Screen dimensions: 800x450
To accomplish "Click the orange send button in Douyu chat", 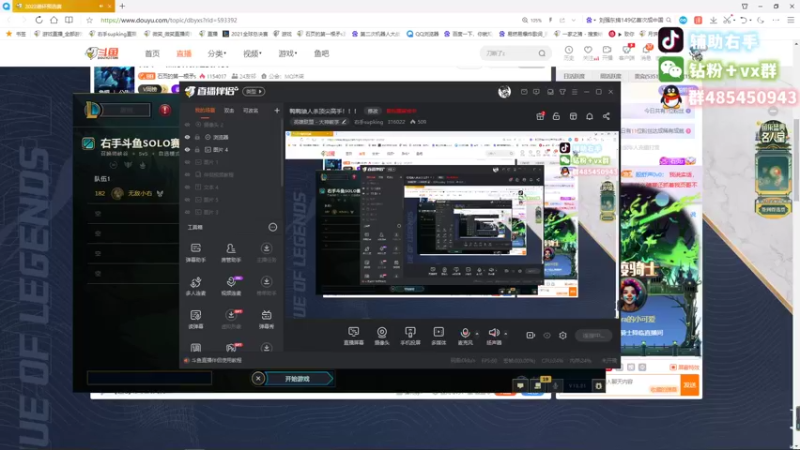I will (689, 385).
